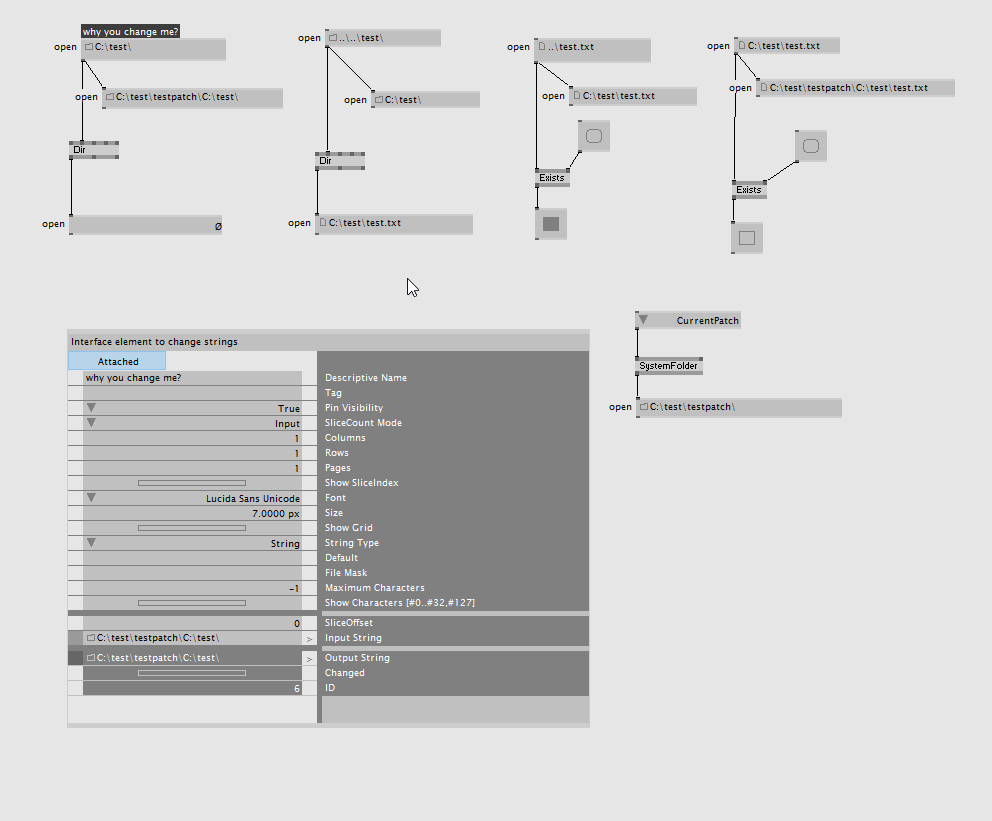Toggle the Show Grid bar in inspector
This screenshot has width=992, height=821.
click(x=191, y=528)
